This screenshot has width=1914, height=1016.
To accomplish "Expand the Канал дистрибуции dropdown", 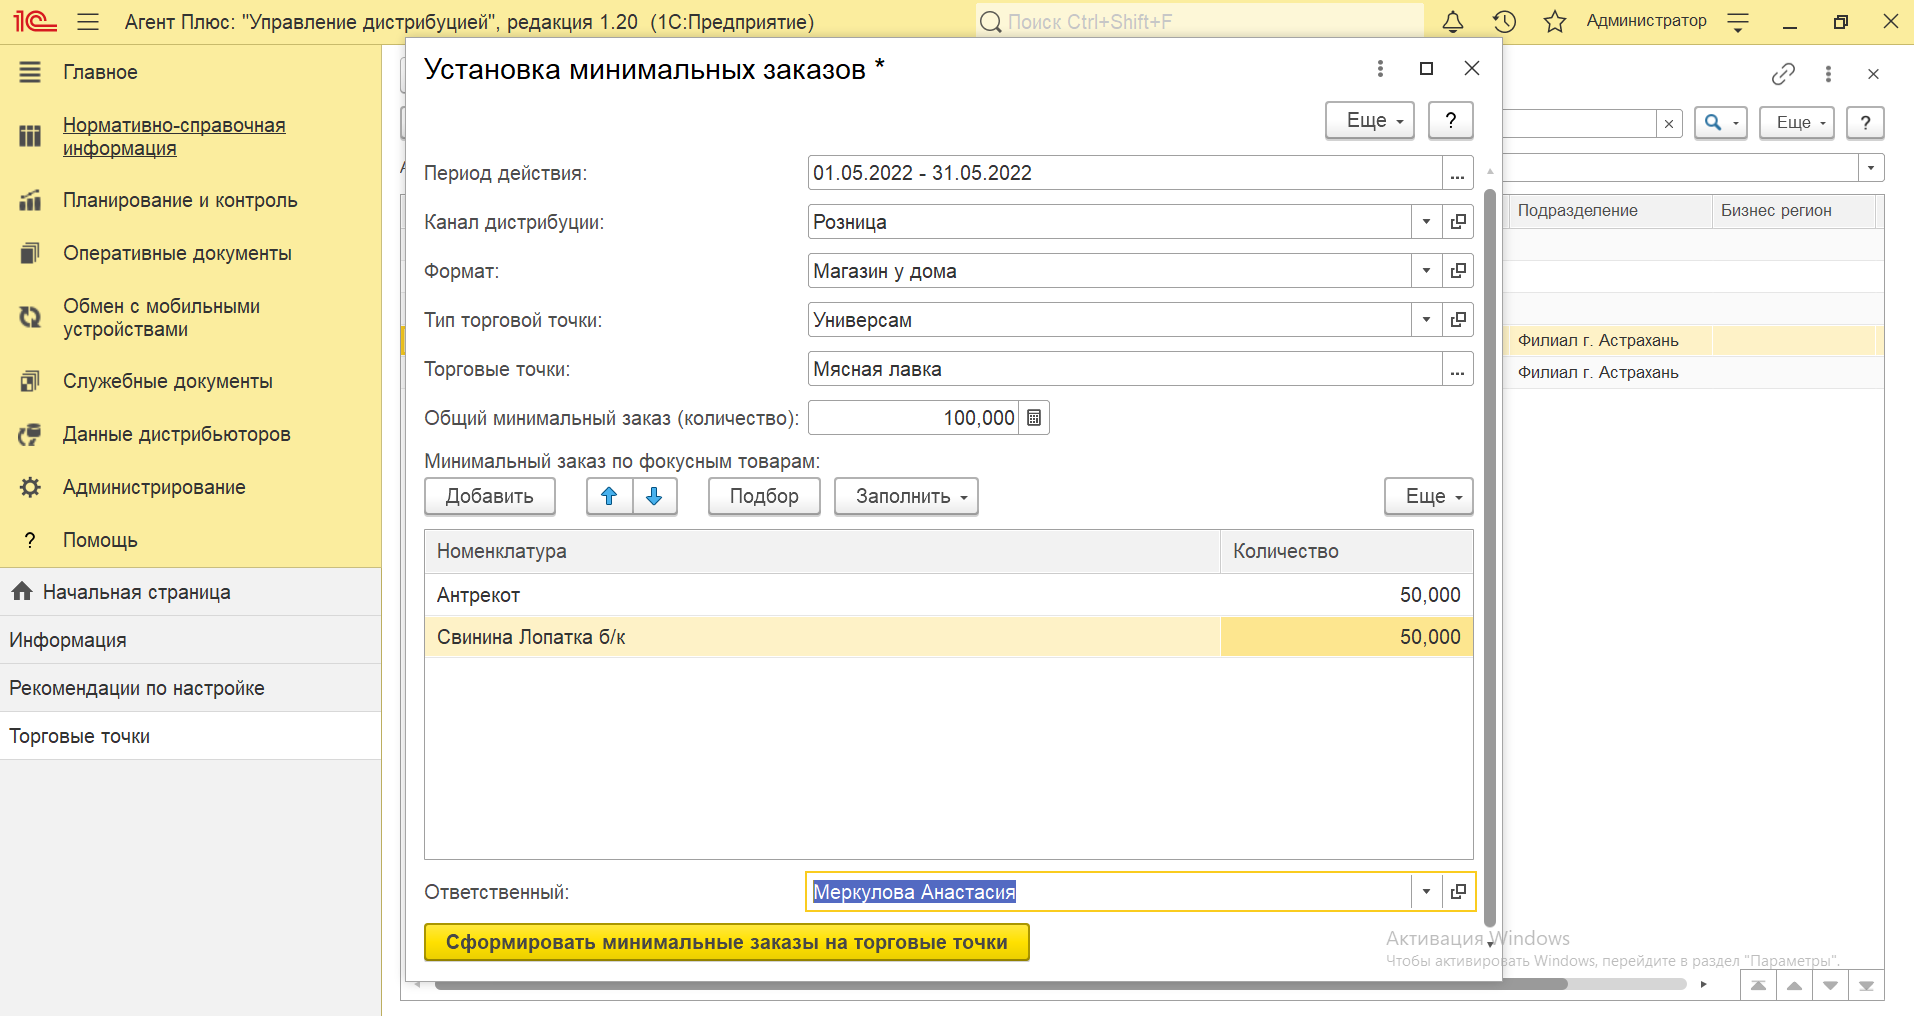I will 1426,222.
